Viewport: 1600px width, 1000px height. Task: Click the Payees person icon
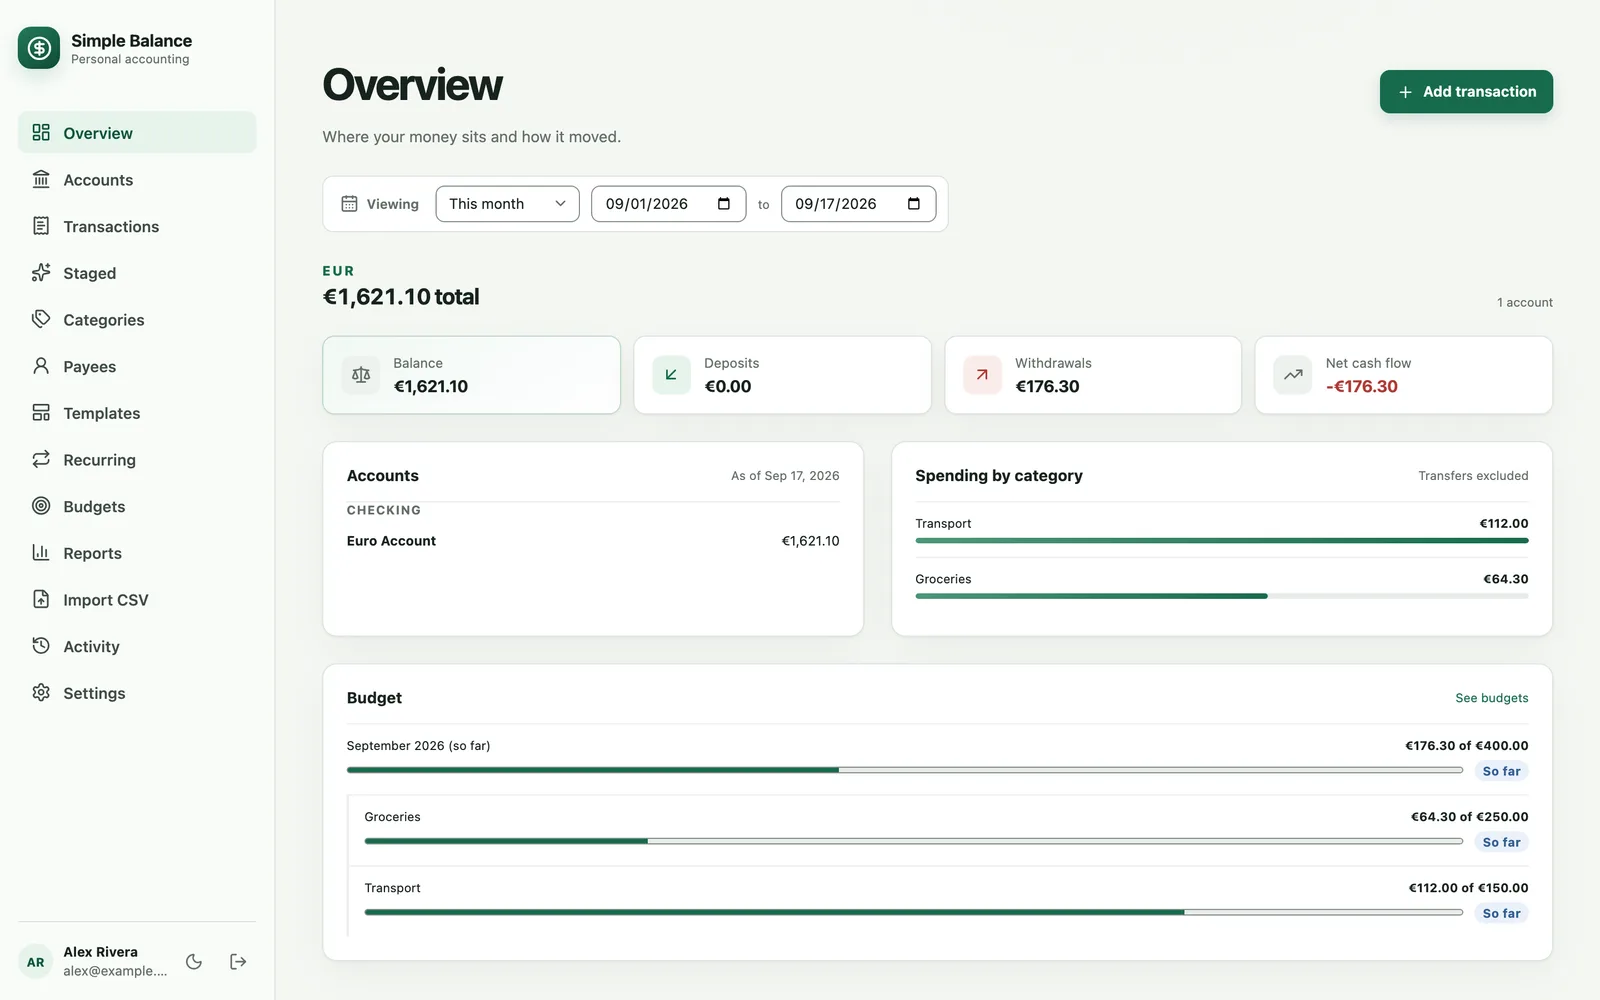tap(41, 366)
